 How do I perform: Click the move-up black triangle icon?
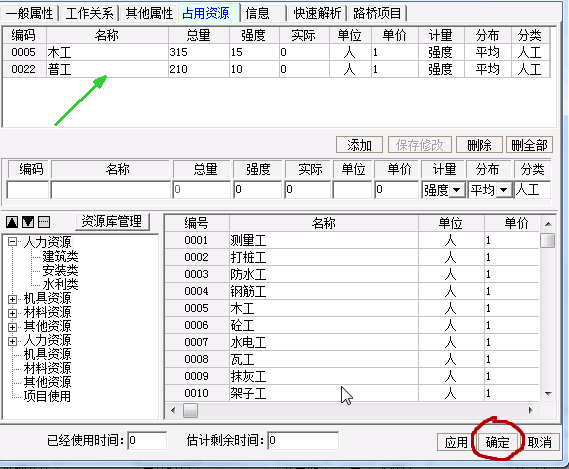click(x=12, y=222)
